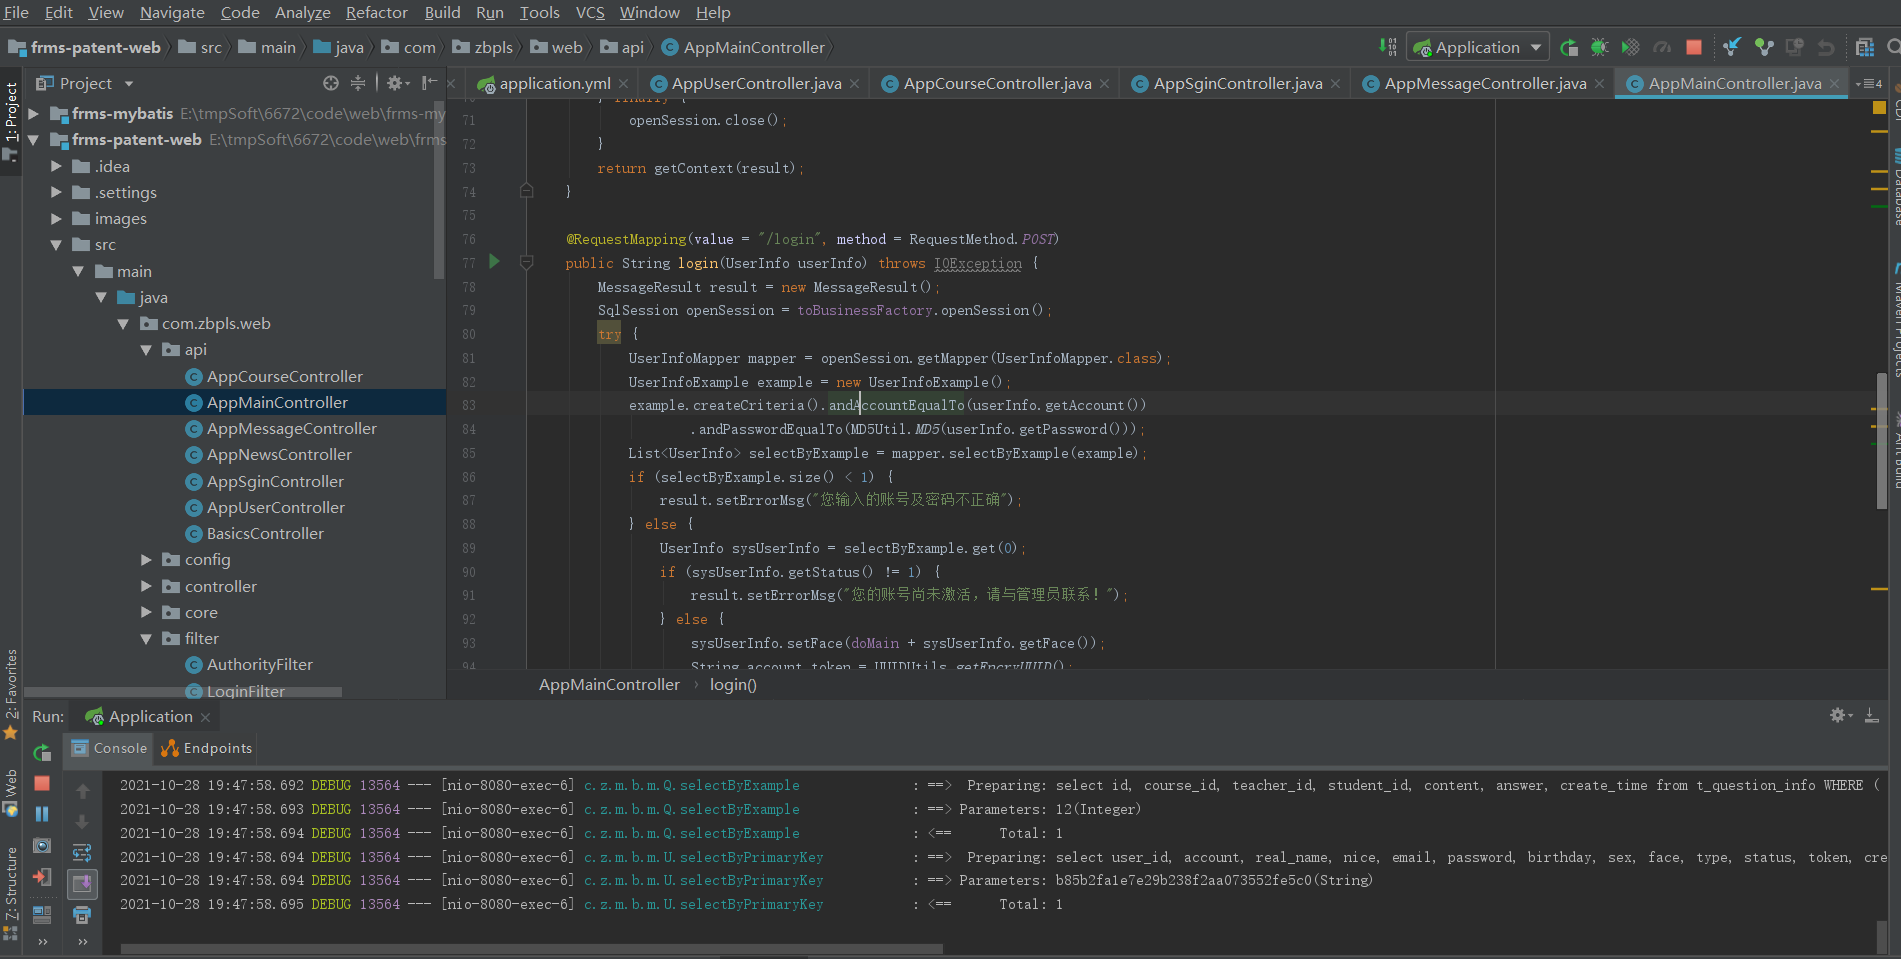Close the AppMessageController.java tab
This screenshot has width=1901, height=959.
tap(1599, 84)
